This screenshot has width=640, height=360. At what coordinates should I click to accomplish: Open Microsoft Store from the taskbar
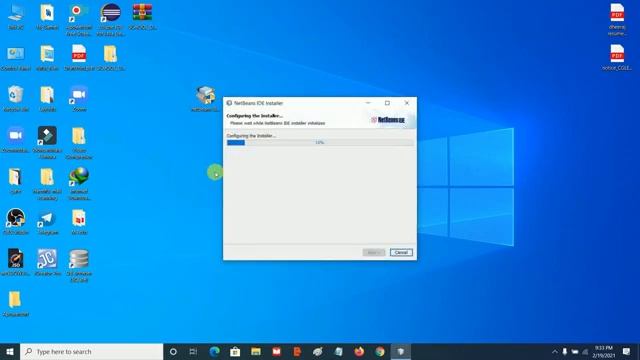235,351
